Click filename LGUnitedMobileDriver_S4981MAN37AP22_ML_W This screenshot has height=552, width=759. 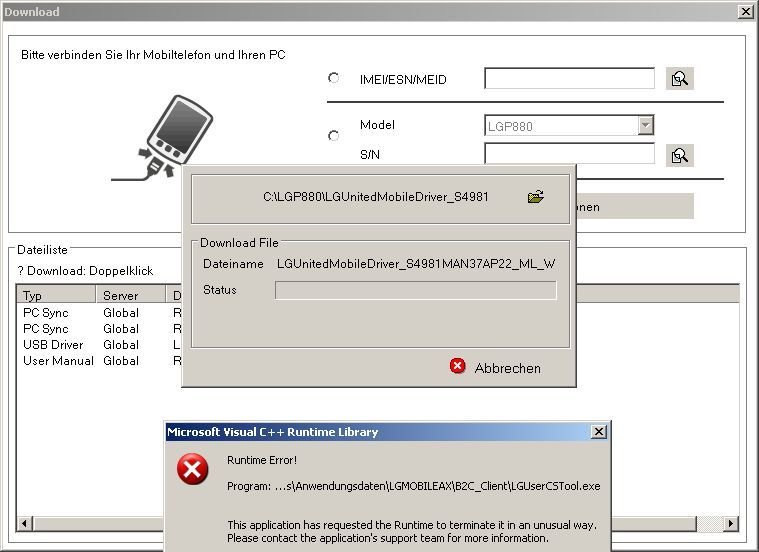coord(416,264)
